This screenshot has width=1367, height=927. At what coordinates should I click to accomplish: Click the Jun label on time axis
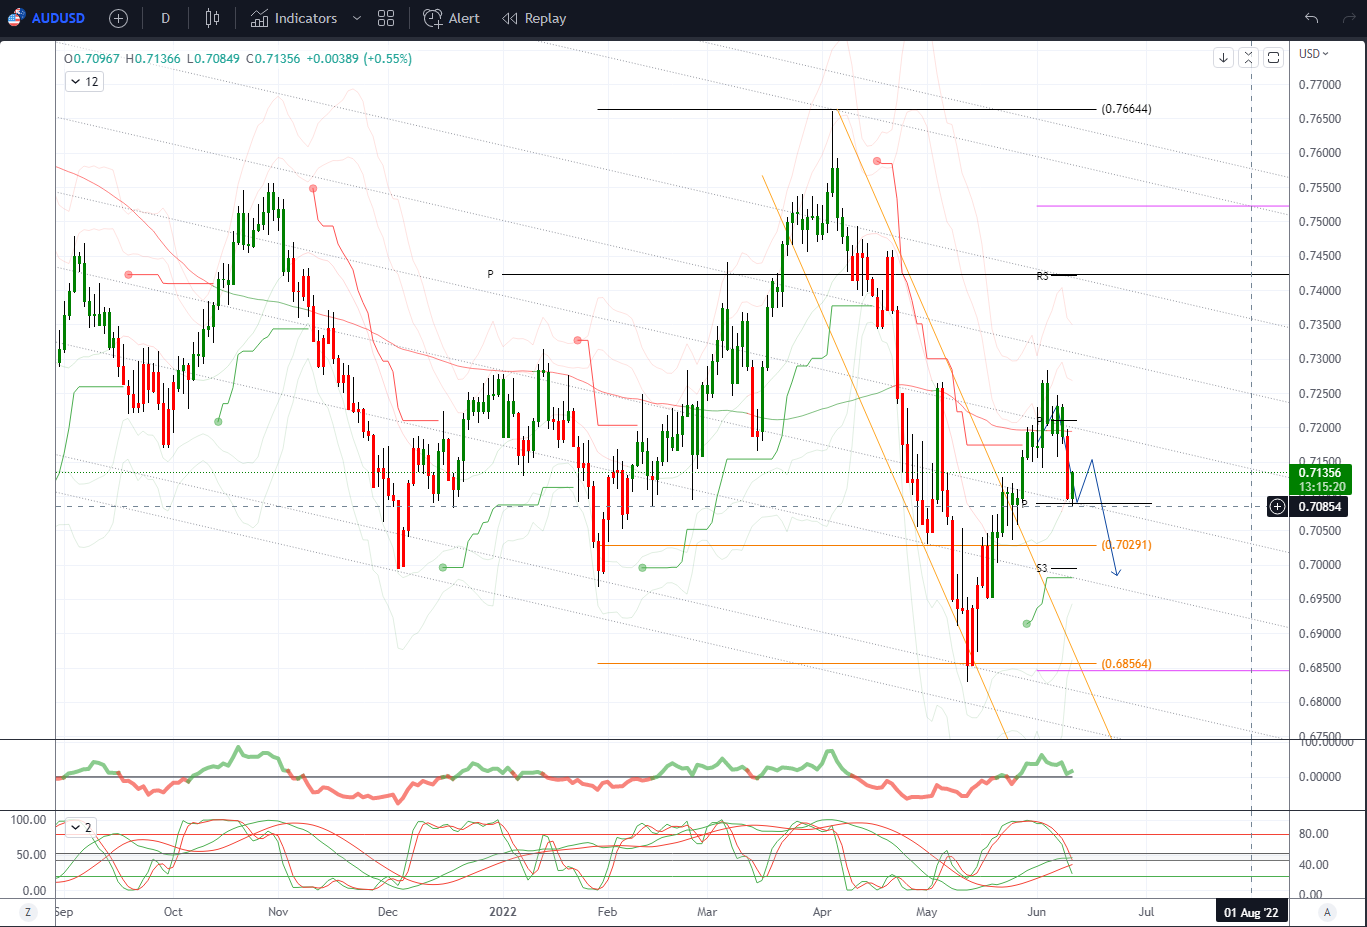click(x=1036, y=912)
